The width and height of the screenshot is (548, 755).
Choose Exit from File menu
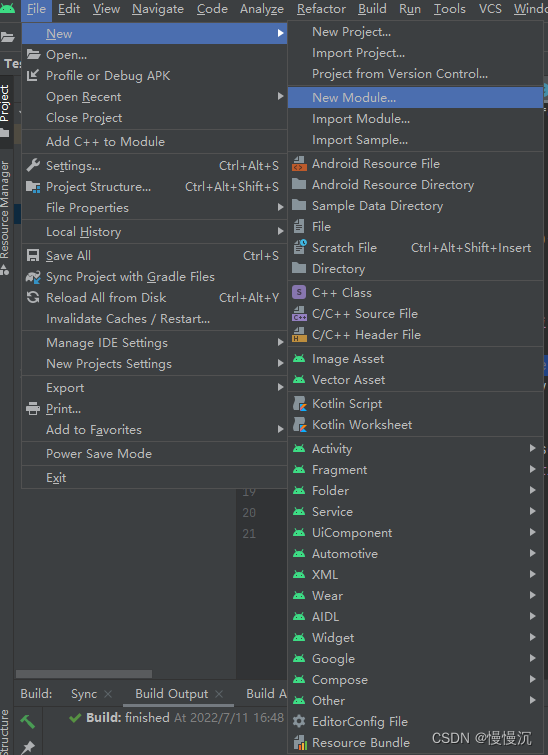(154, 478)
